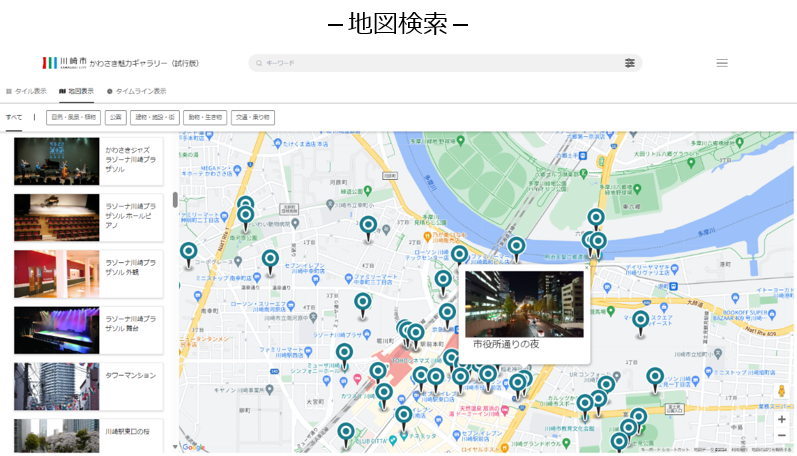Click BOOKOFF SUPER BAZAAR map marker

tap(773, 313)
